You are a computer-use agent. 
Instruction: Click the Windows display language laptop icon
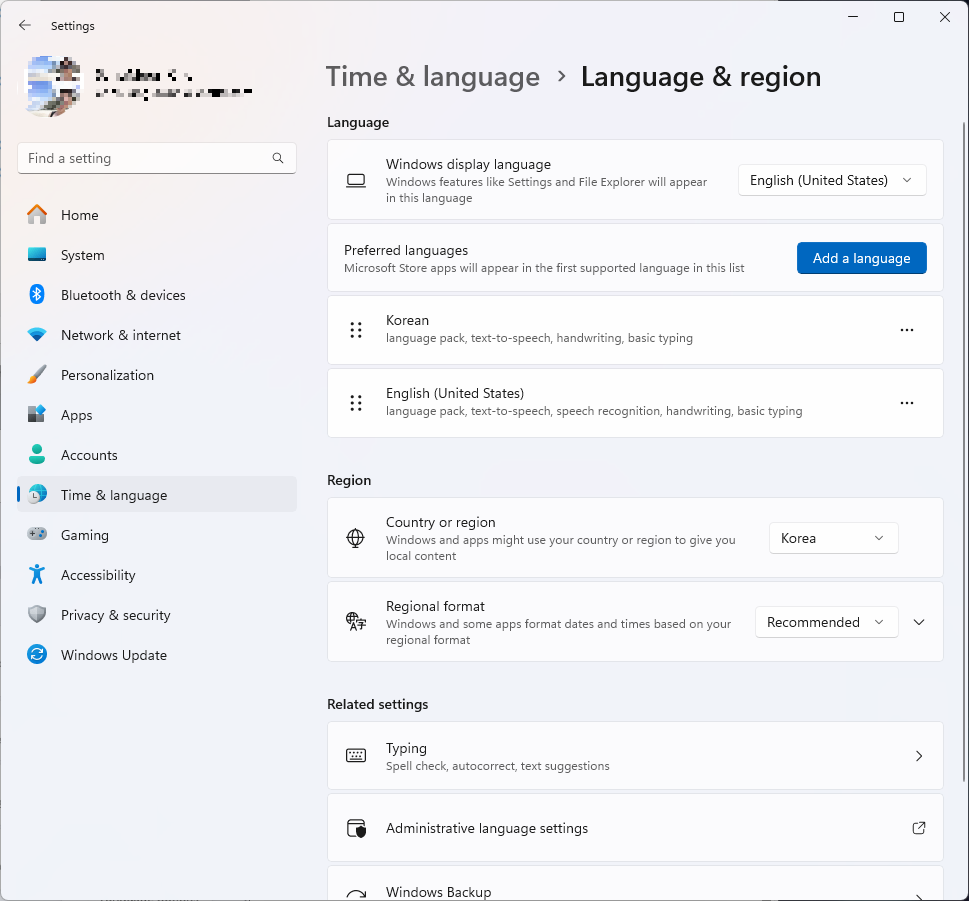coord(356,180)
